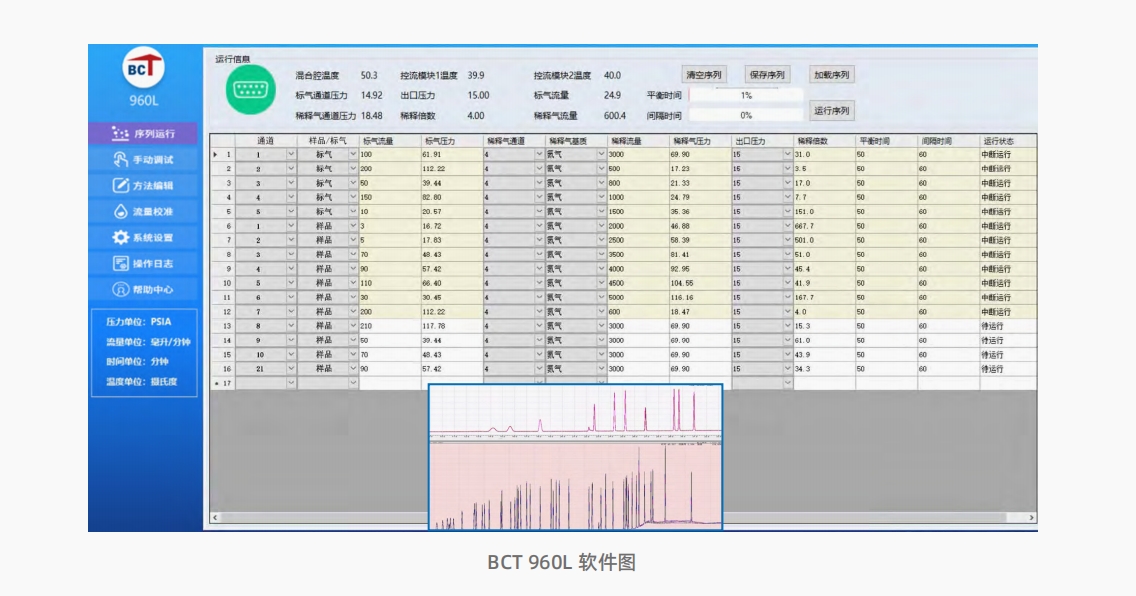The width and height of the screenshot is (1136, 596).
Task: Go to 帮助中心 in the sidebar
Action: click(143, 290)
